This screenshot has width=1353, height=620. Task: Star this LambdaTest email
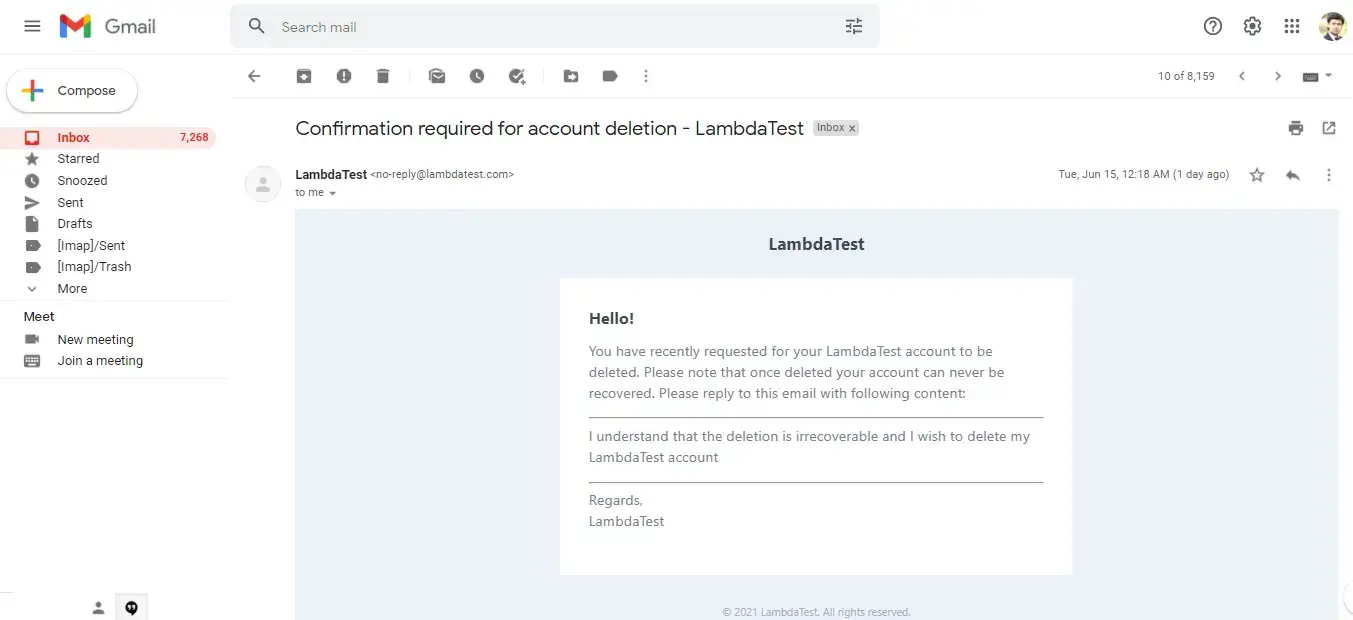pyautogui.click(x=1257, y=174)
